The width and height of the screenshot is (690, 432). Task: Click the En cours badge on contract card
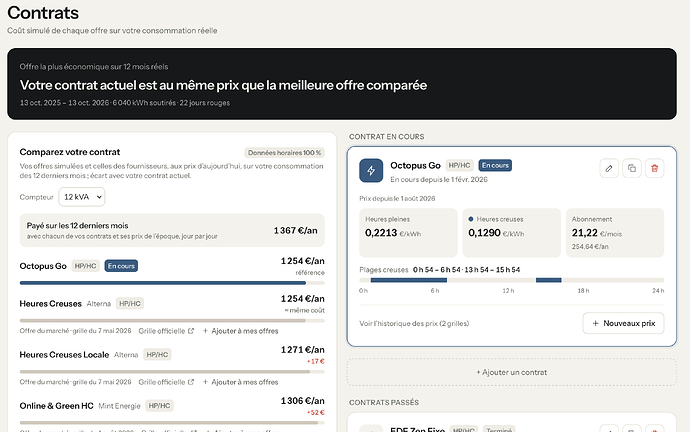coord(495,165)
